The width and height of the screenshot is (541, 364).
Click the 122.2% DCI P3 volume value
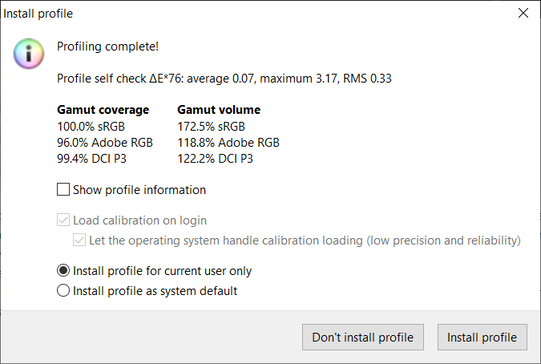(215, 158)
